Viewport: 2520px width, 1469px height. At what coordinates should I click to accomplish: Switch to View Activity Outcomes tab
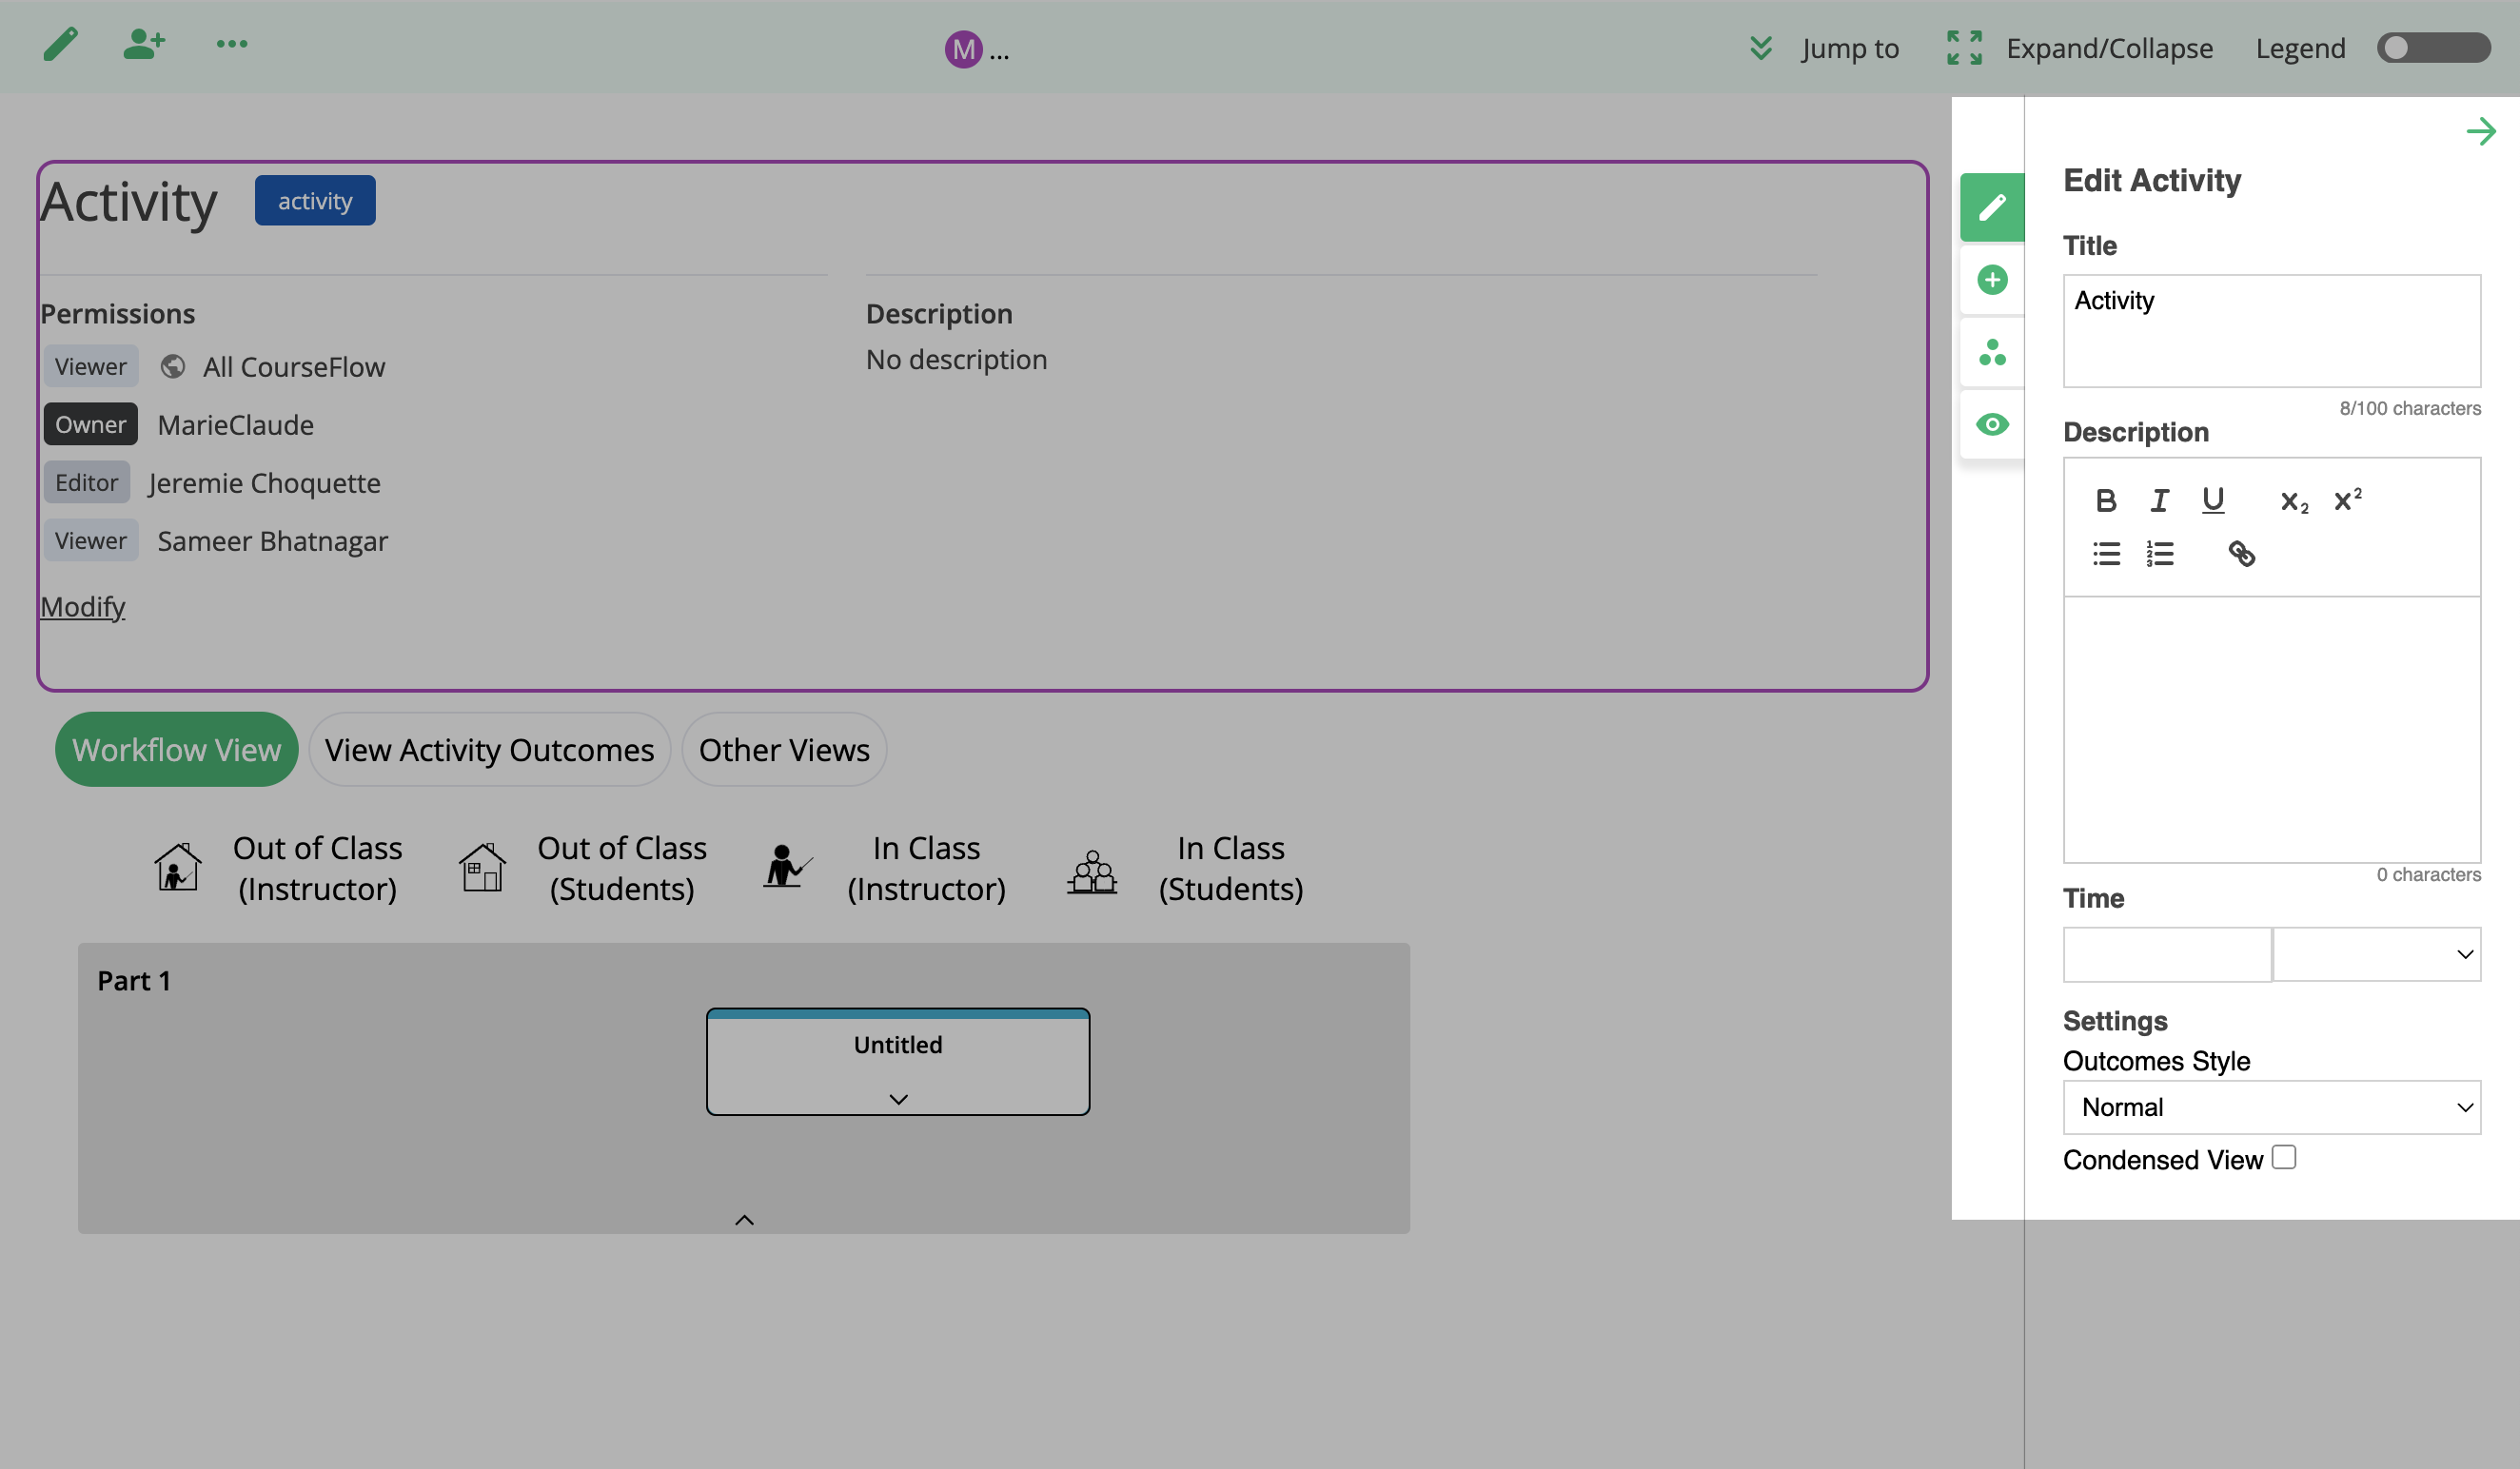click(489, 750)
